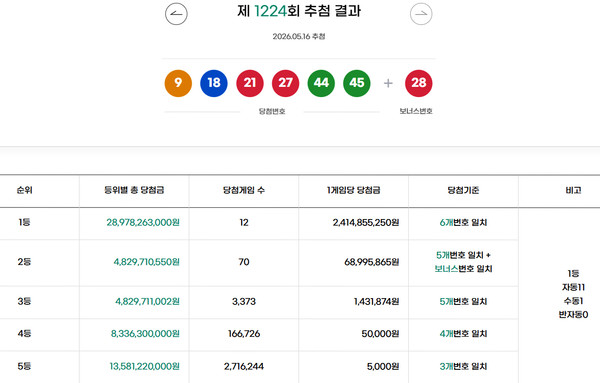This screenshot has height=383, width=600.
Task: Go to the previous draw with left arrow
Action: (x=176, y=14)
